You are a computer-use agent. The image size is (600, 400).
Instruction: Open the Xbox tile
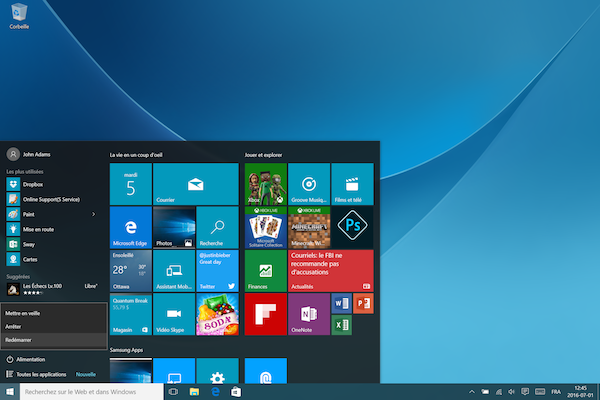pyautogui.click(x=266, y=184)
